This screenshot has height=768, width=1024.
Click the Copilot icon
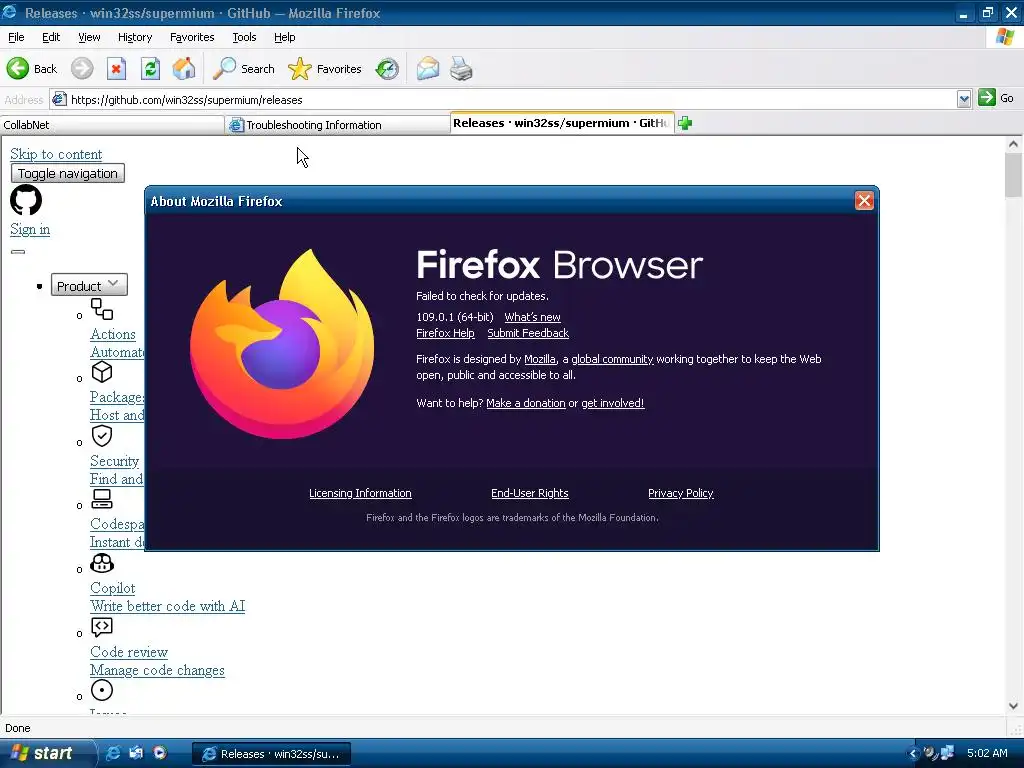coord(102,563)
